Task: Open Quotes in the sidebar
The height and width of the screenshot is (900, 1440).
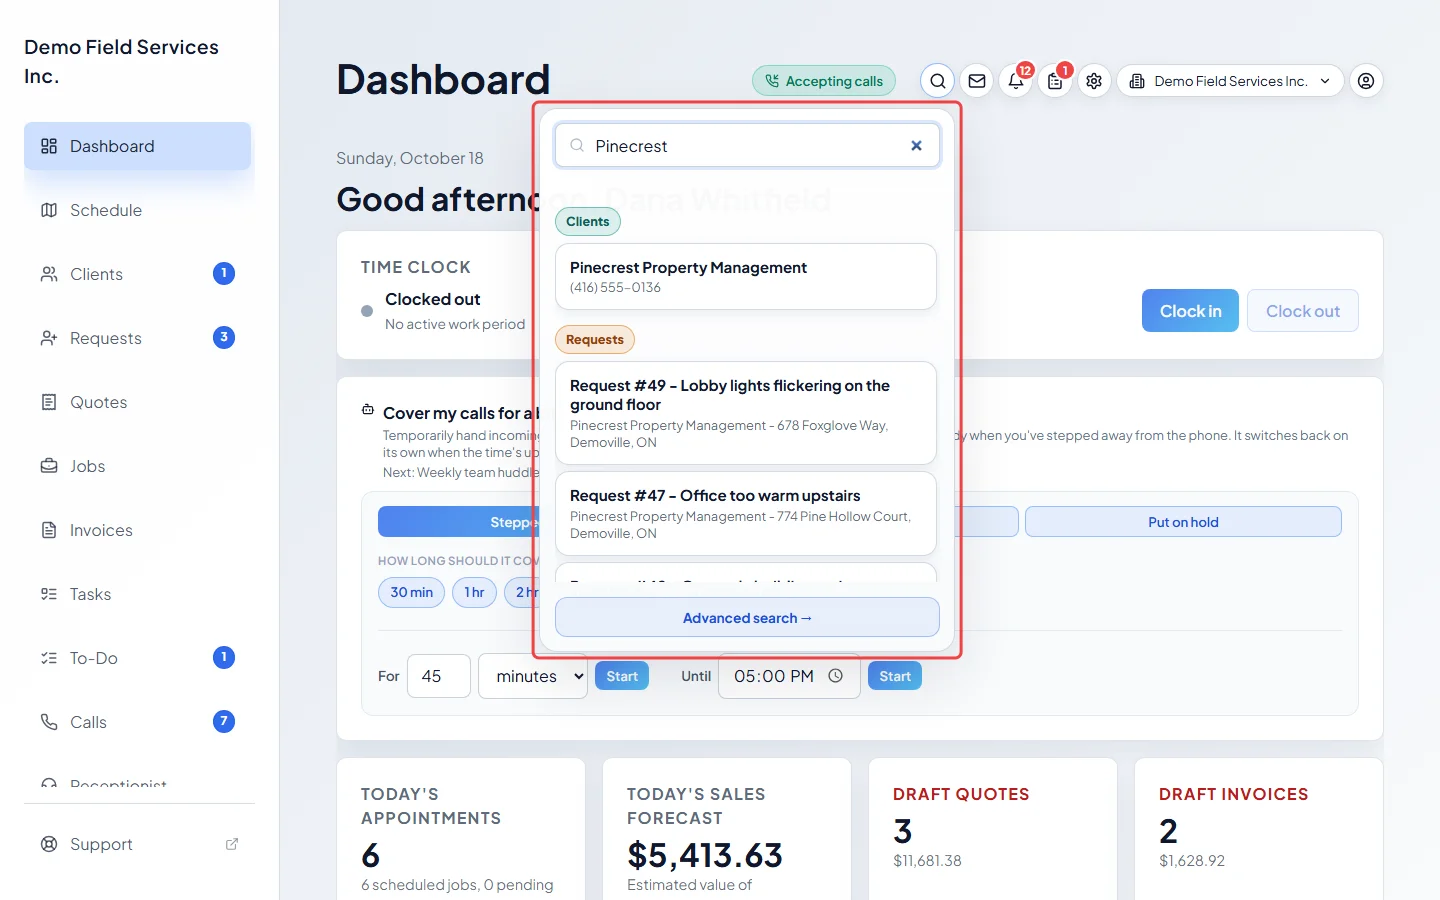Action: click(x=137, y=402)
